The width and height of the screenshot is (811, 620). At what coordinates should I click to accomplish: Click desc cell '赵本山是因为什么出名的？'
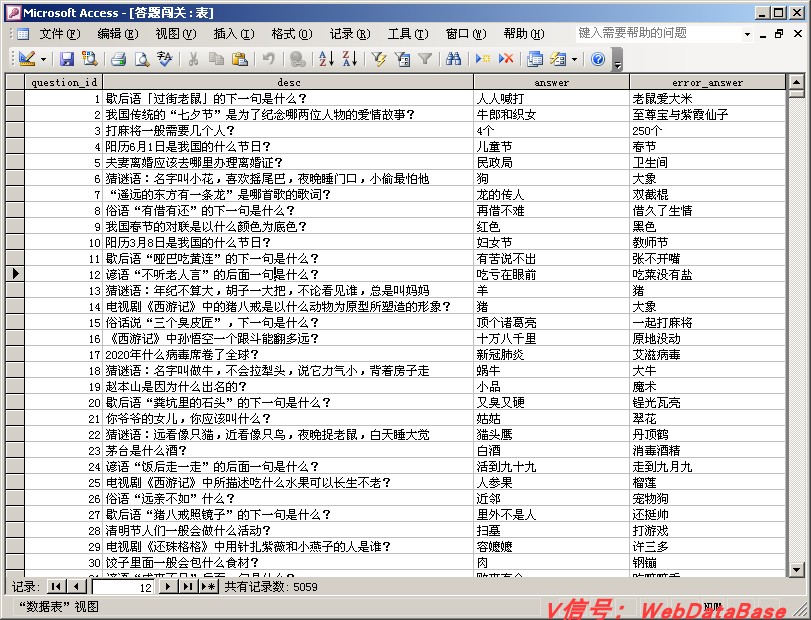tap(288, 386)
